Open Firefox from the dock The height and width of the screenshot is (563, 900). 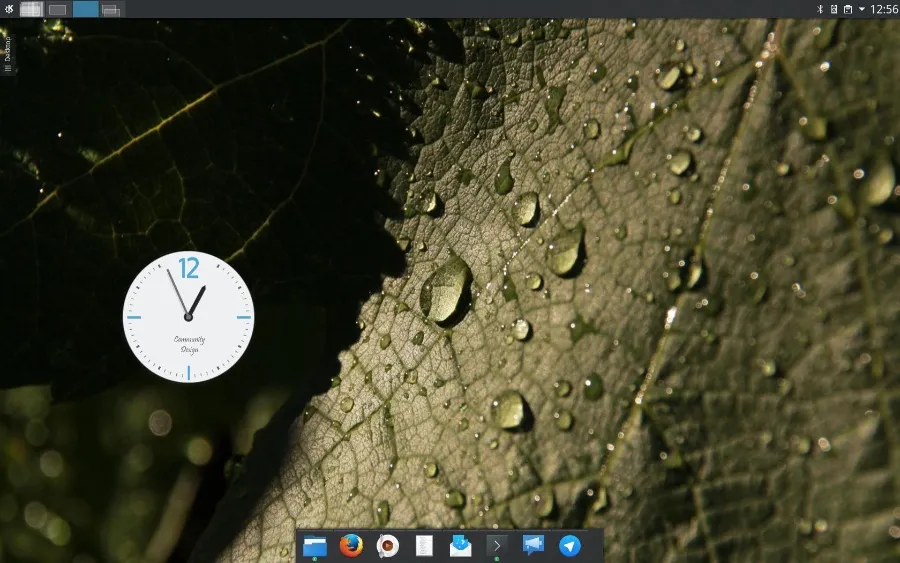350,545
